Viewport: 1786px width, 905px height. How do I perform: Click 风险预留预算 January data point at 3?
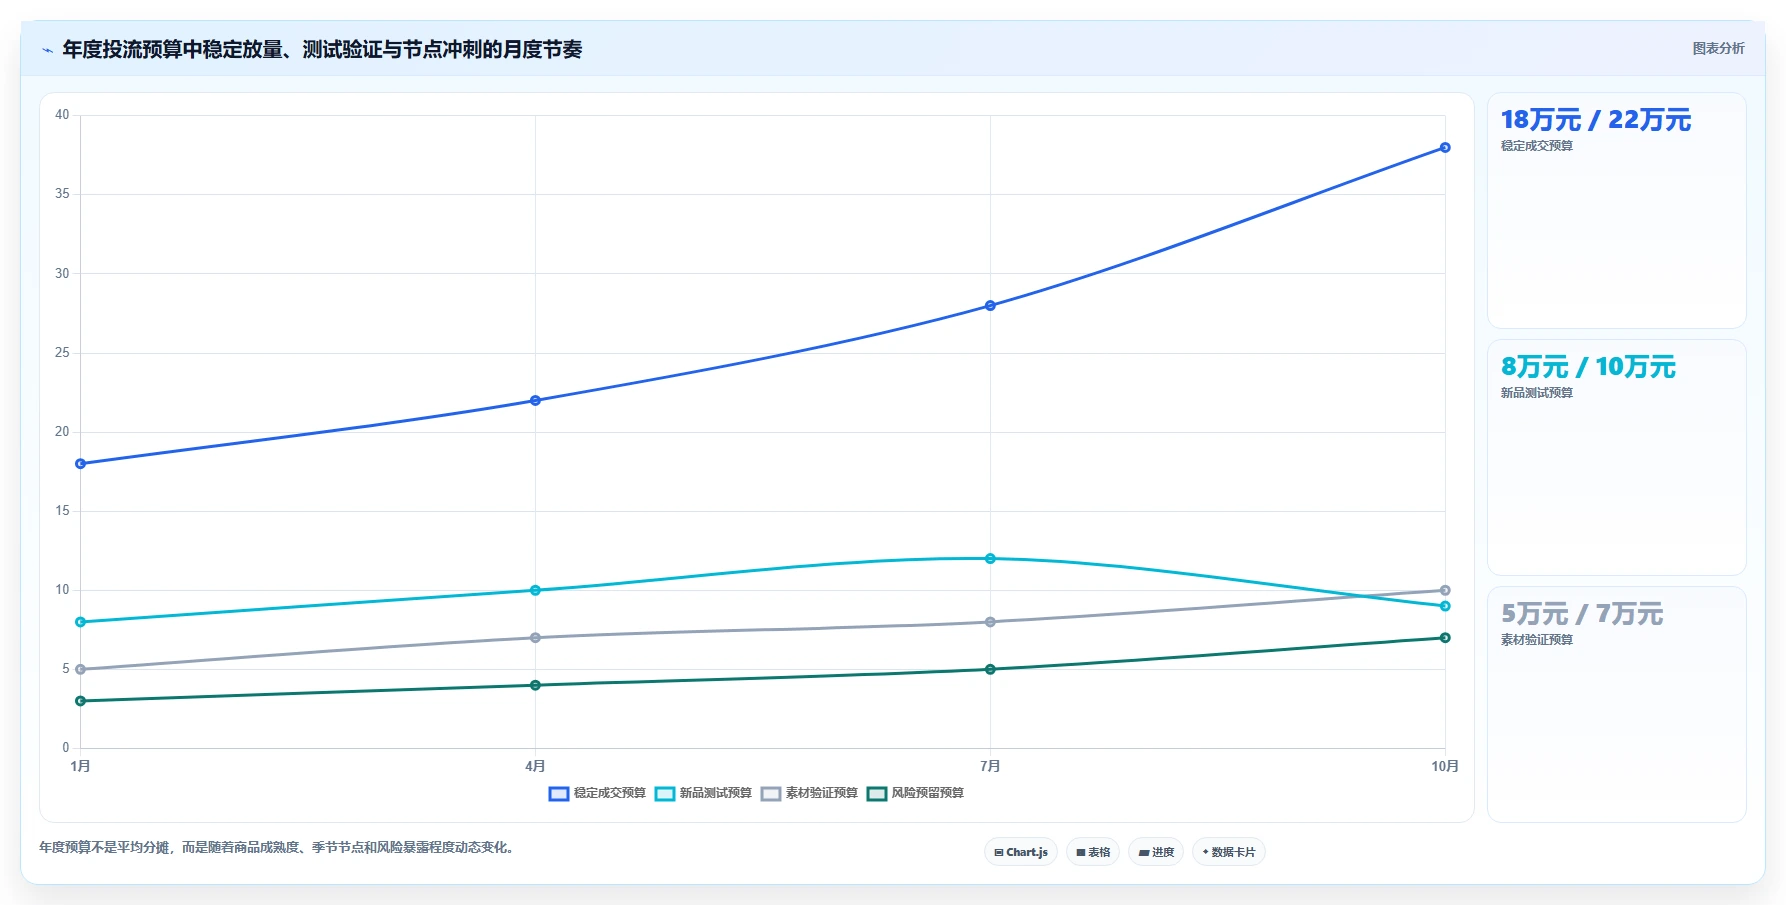point(81,701)
